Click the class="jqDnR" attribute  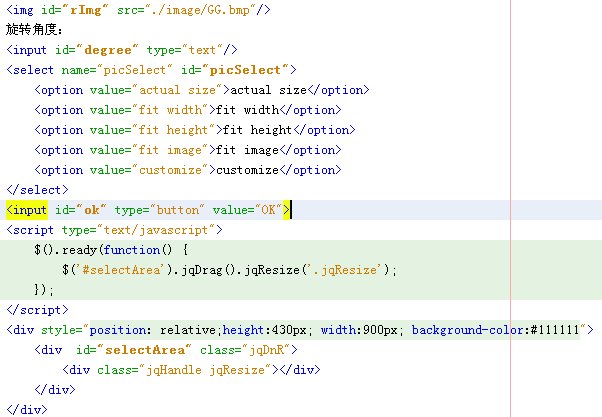coord(245,350)
